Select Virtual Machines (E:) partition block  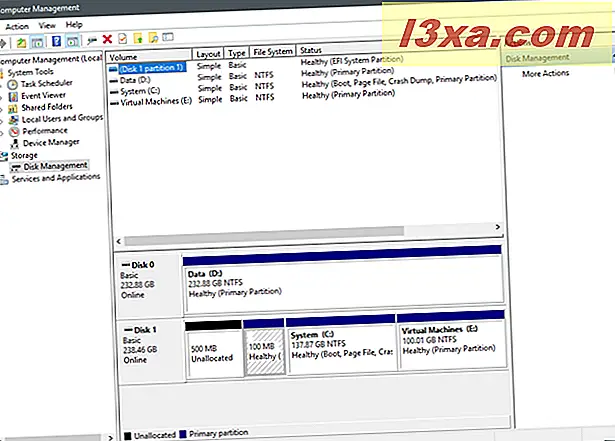[x=451, y=339]
